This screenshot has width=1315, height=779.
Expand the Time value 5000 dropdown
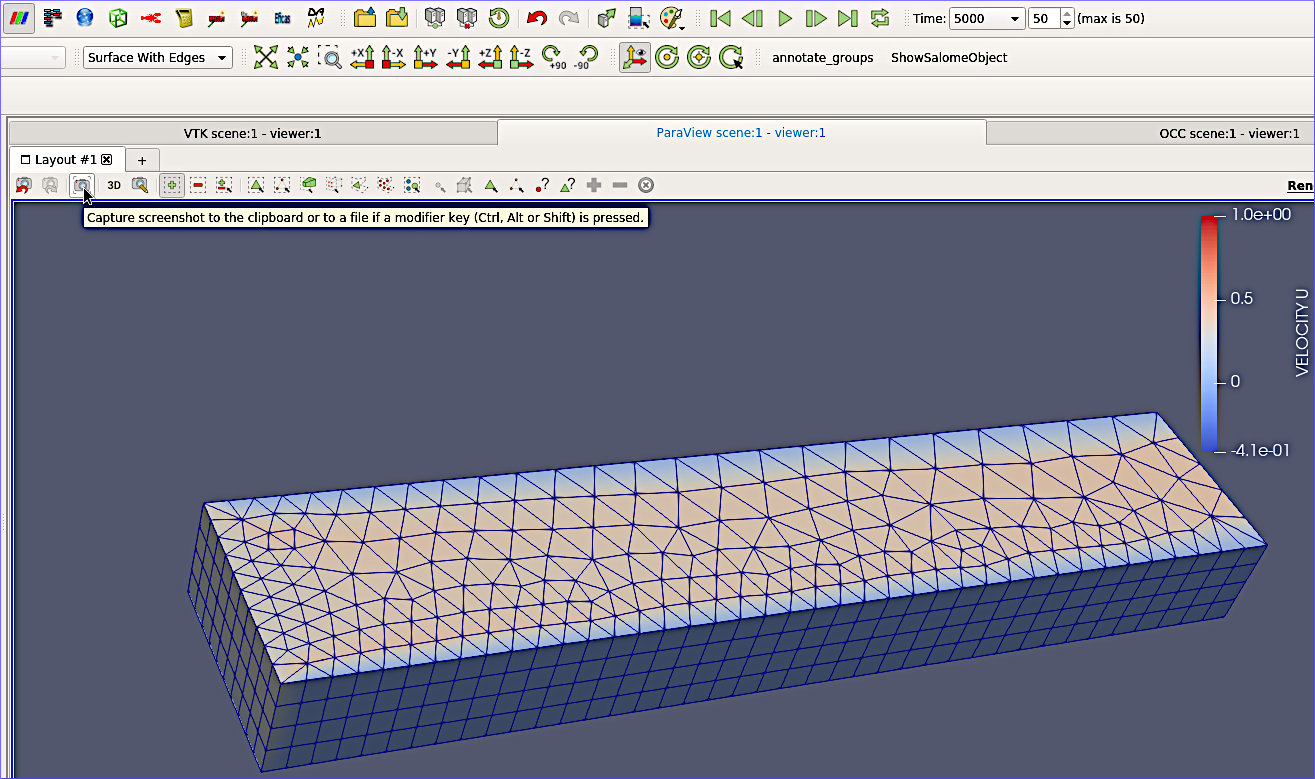[1015, 19]
